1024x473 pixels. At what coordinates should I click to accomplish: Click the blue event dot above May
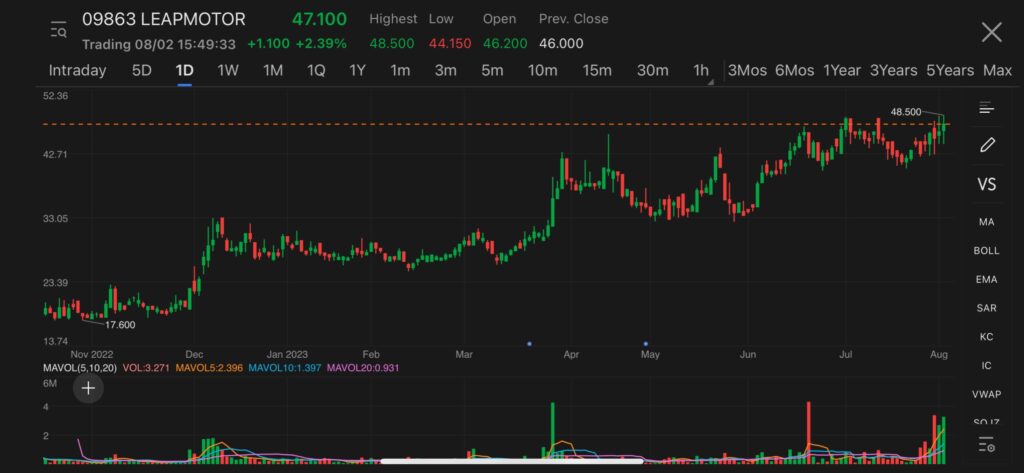(x=646, y=343)
